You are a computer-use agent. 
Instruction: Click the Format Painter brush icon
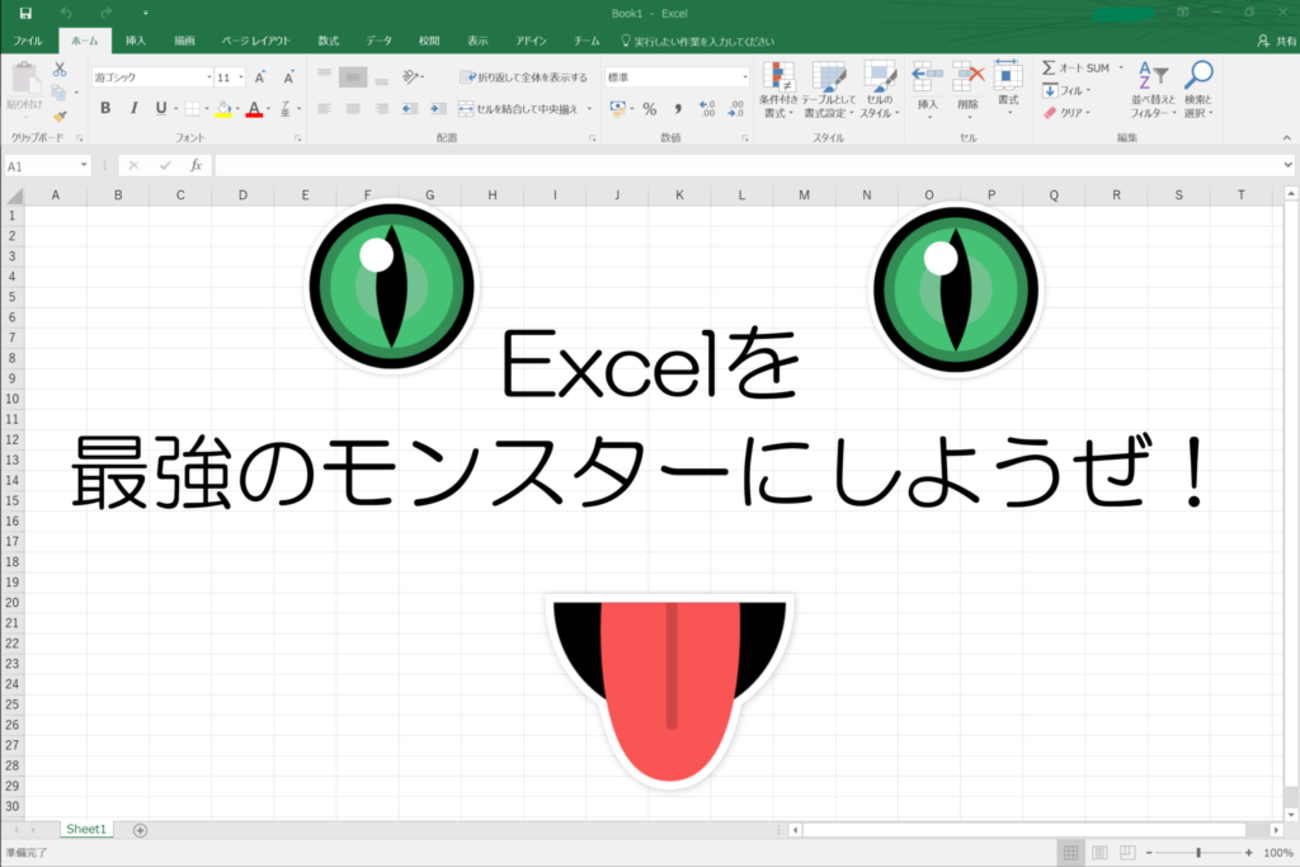tap(59, 116)
